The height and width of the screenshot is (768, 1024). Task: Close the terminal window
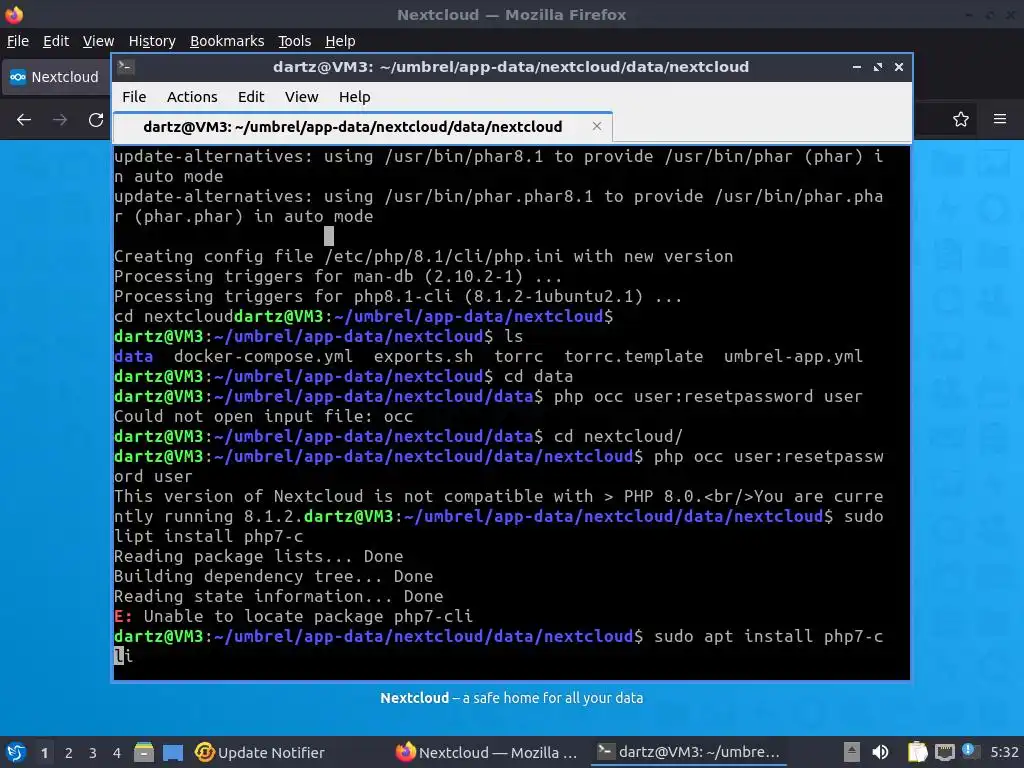(899, 67)
